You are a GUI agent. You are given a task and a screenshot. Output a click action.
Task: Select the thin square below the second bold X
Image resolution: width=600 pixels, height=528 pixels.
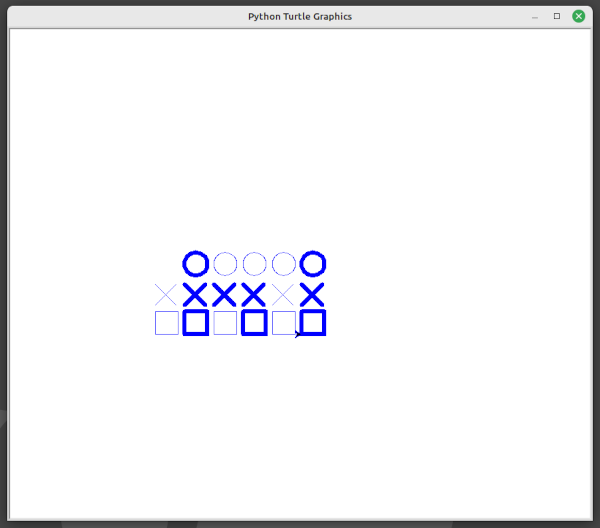click(x=225, y=323)
